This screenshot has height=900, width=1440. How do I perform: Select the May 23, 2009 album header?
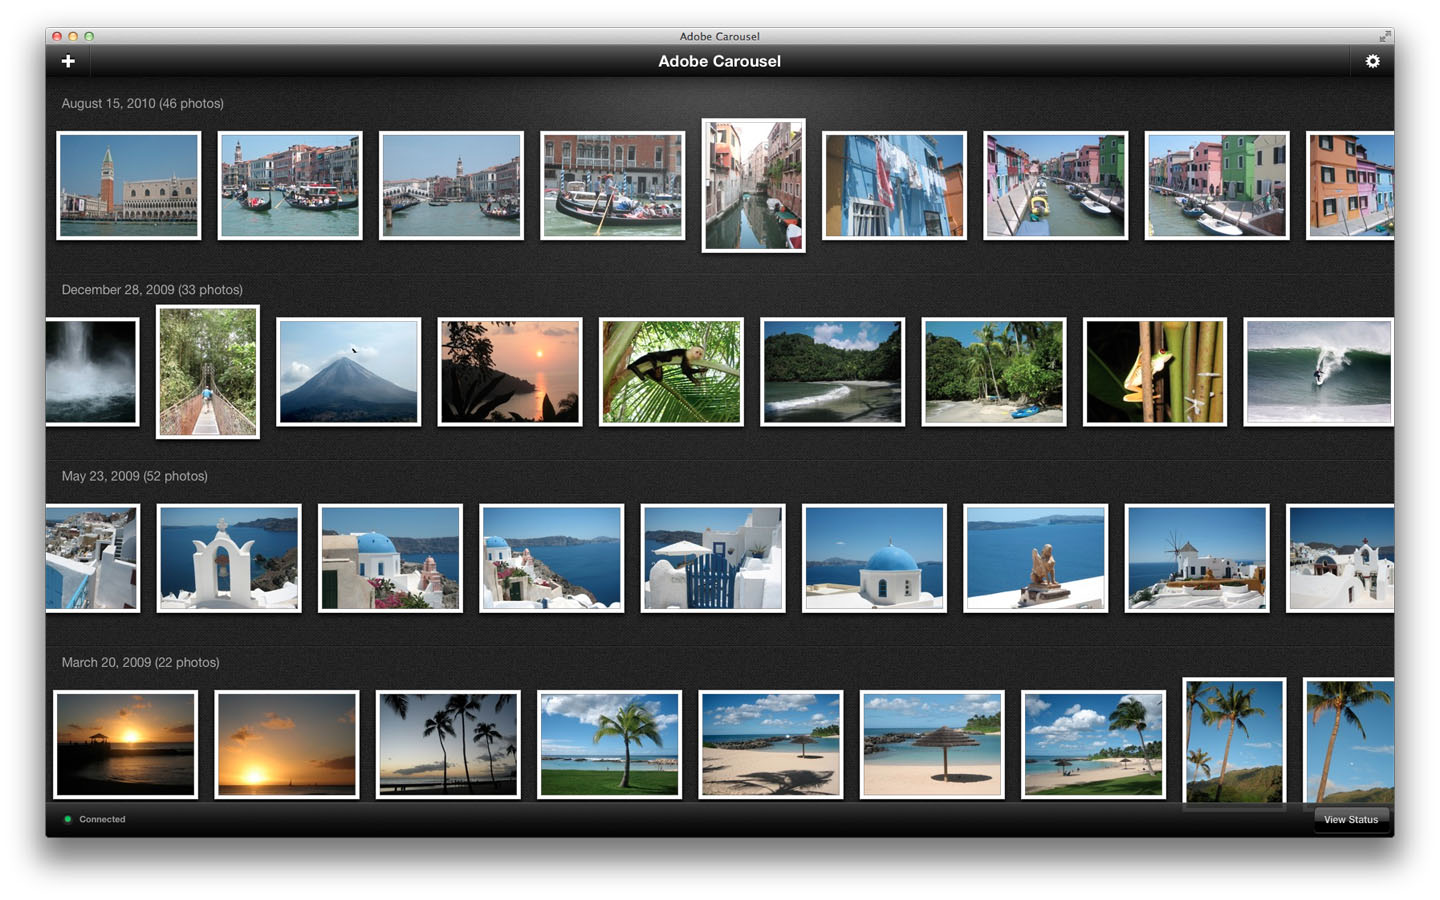pos(134,476)
